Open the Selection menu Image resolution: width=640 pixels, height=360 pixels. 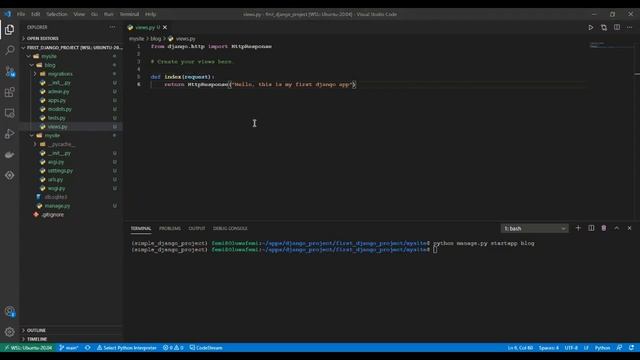pos(57,14)
